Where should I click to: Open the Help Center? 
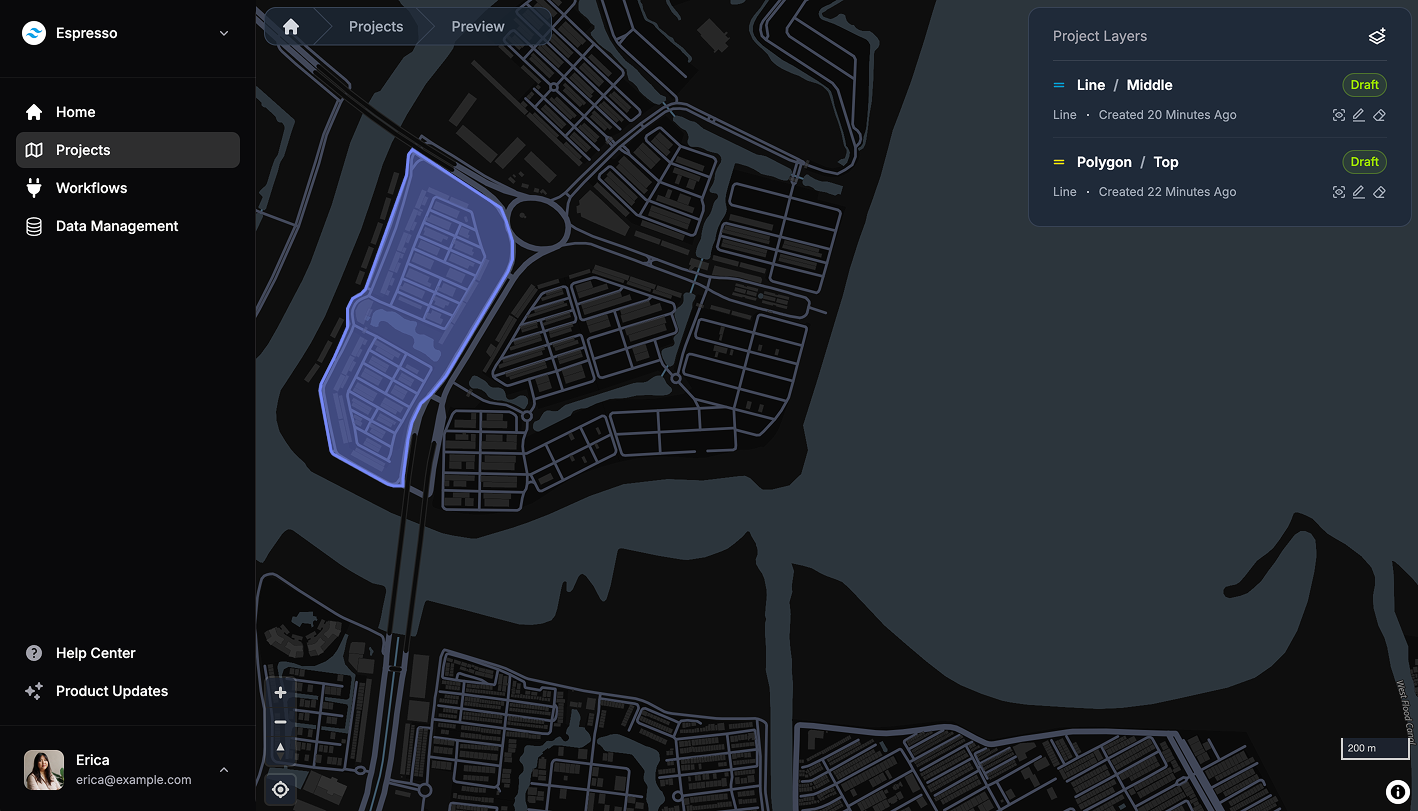coord(94,653)
